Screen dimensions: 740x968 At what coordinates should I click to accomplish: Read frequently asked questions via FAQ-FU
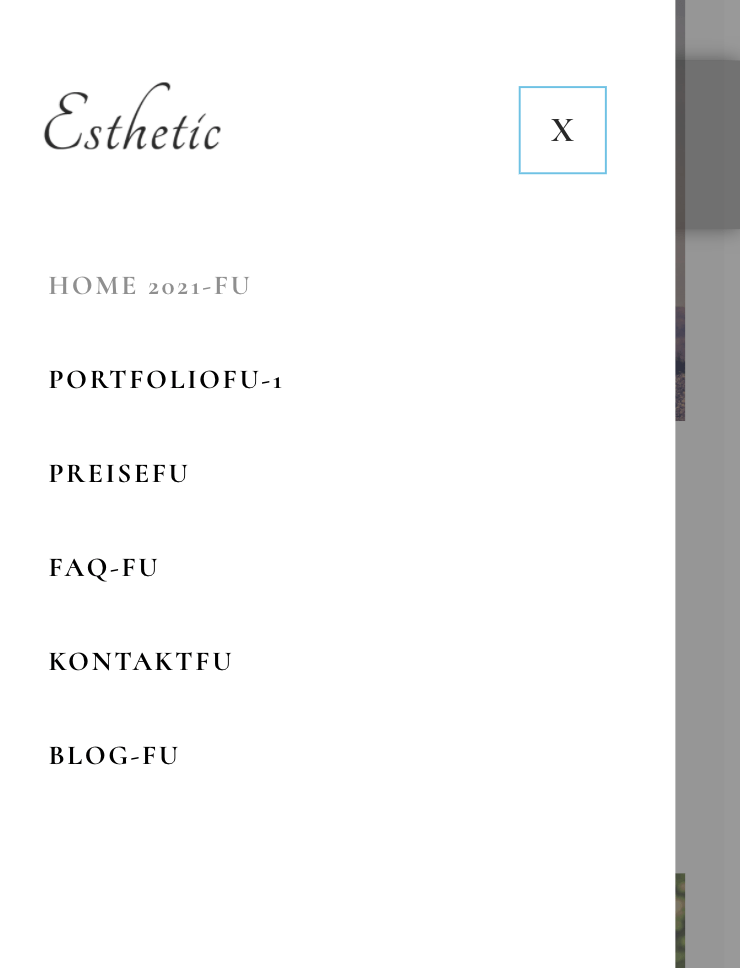tap(104, 567)
